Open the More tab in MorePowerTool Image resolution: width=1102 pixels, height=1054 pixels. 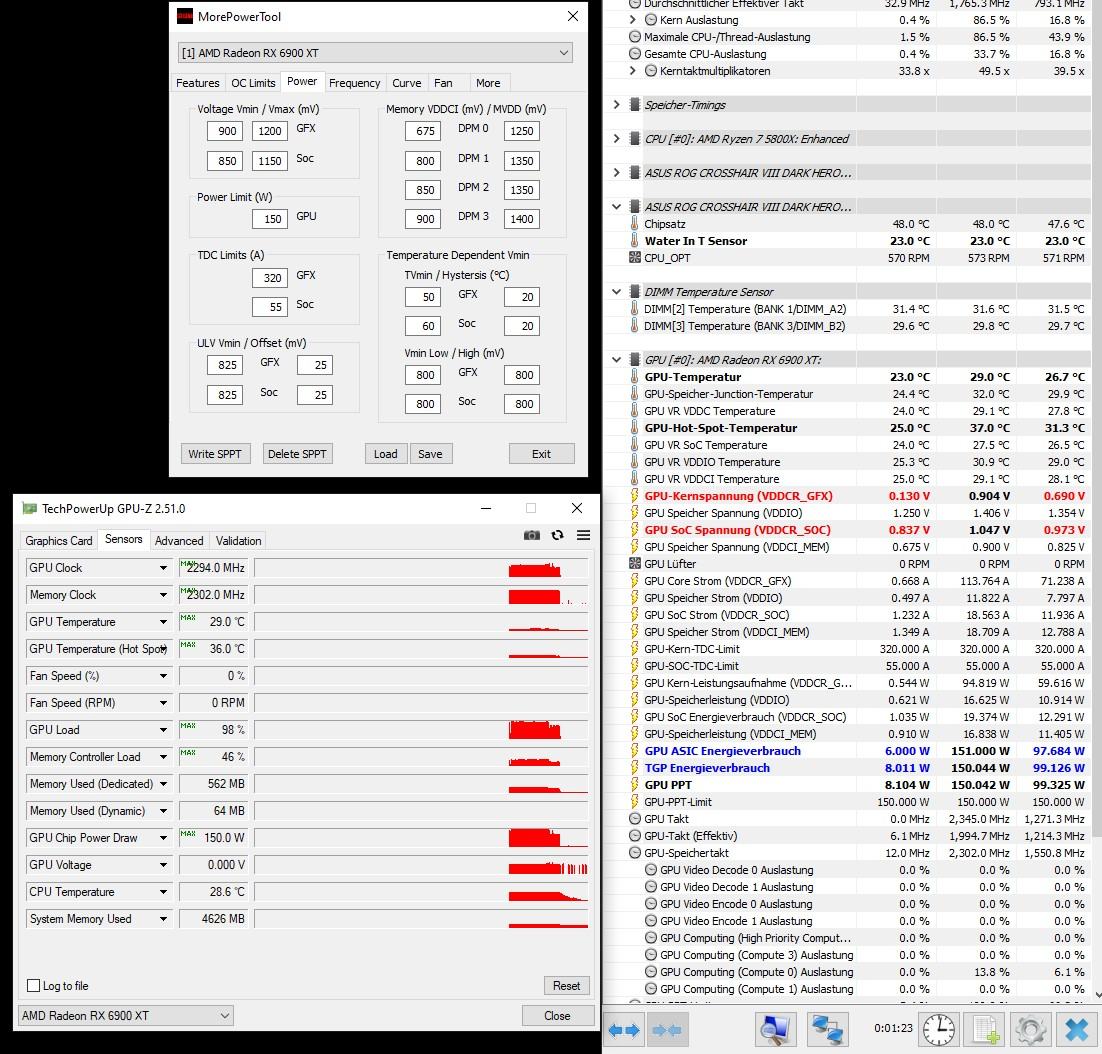tap(488, 83)
